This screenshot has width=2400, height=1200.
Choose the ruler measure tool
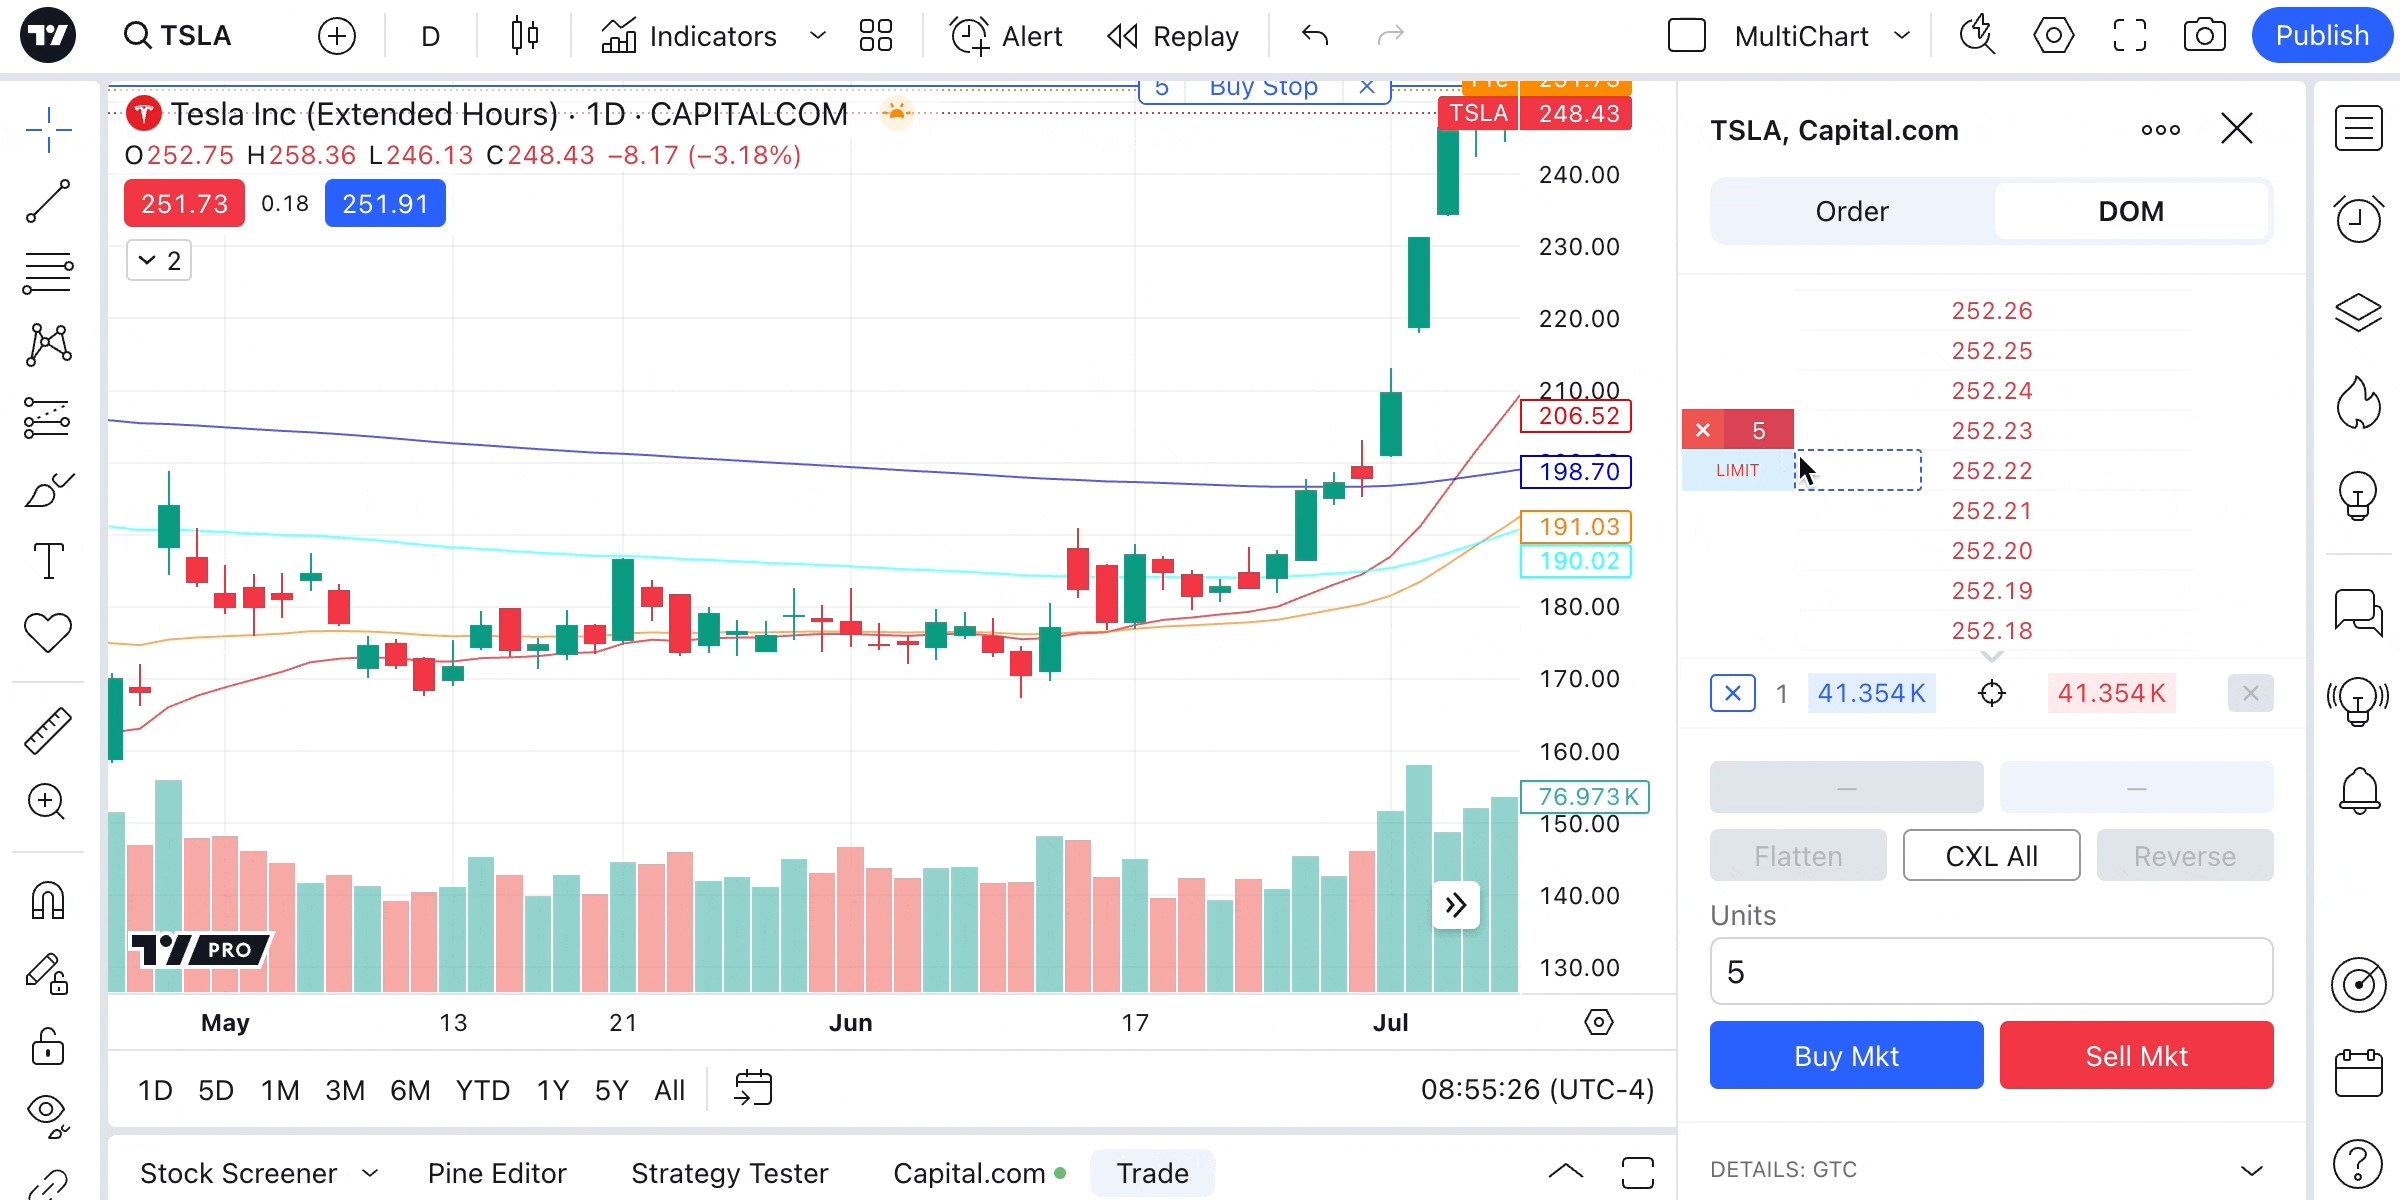(x=47, y=731)
